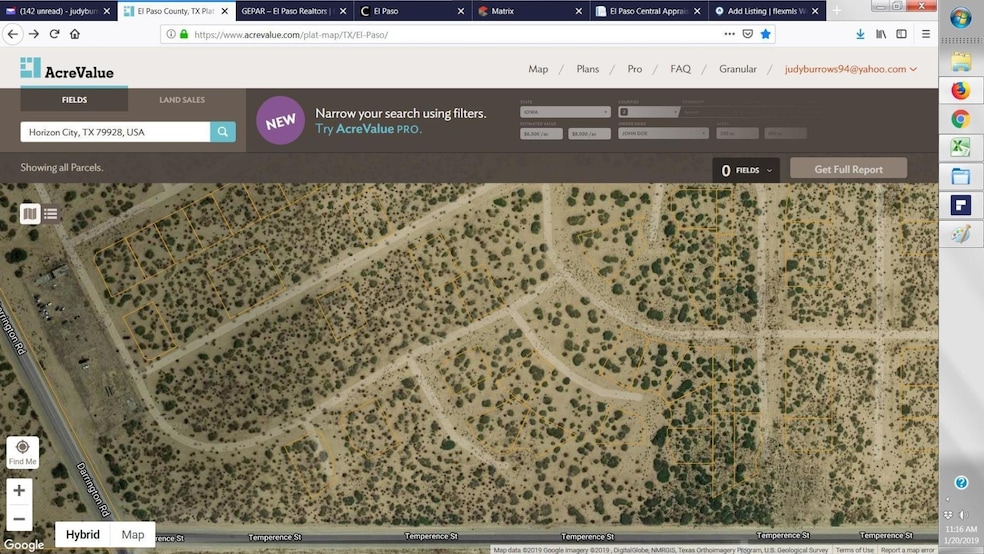Click the search magnifier button
This screenshot has height=554, width=984.
tap(223, 132)
